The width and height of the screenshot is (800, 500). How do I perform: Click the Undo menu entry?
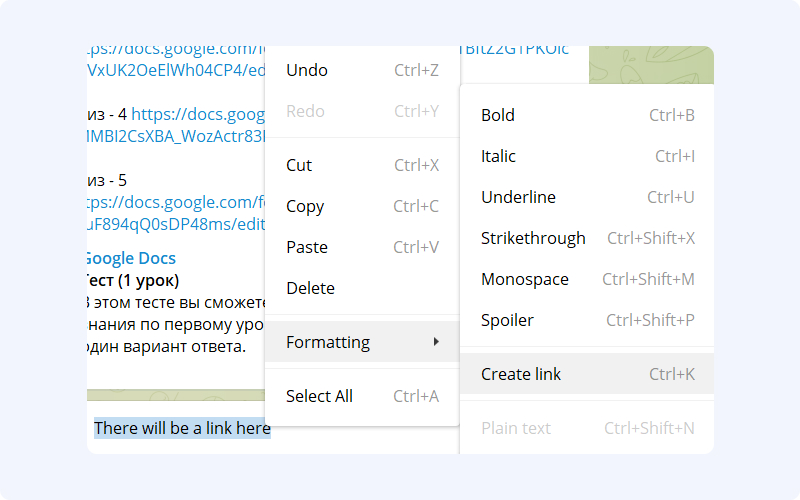click(x=362, y=70)
